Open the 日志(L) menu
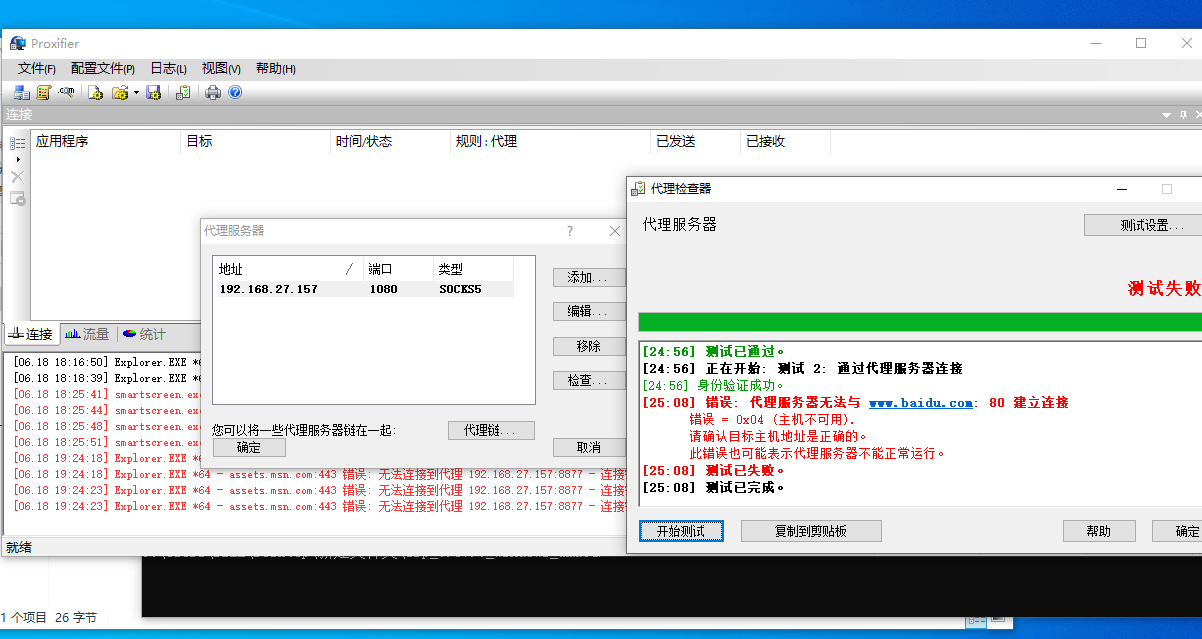Viewport: 1202px width, 639px height. coord(168,69)
